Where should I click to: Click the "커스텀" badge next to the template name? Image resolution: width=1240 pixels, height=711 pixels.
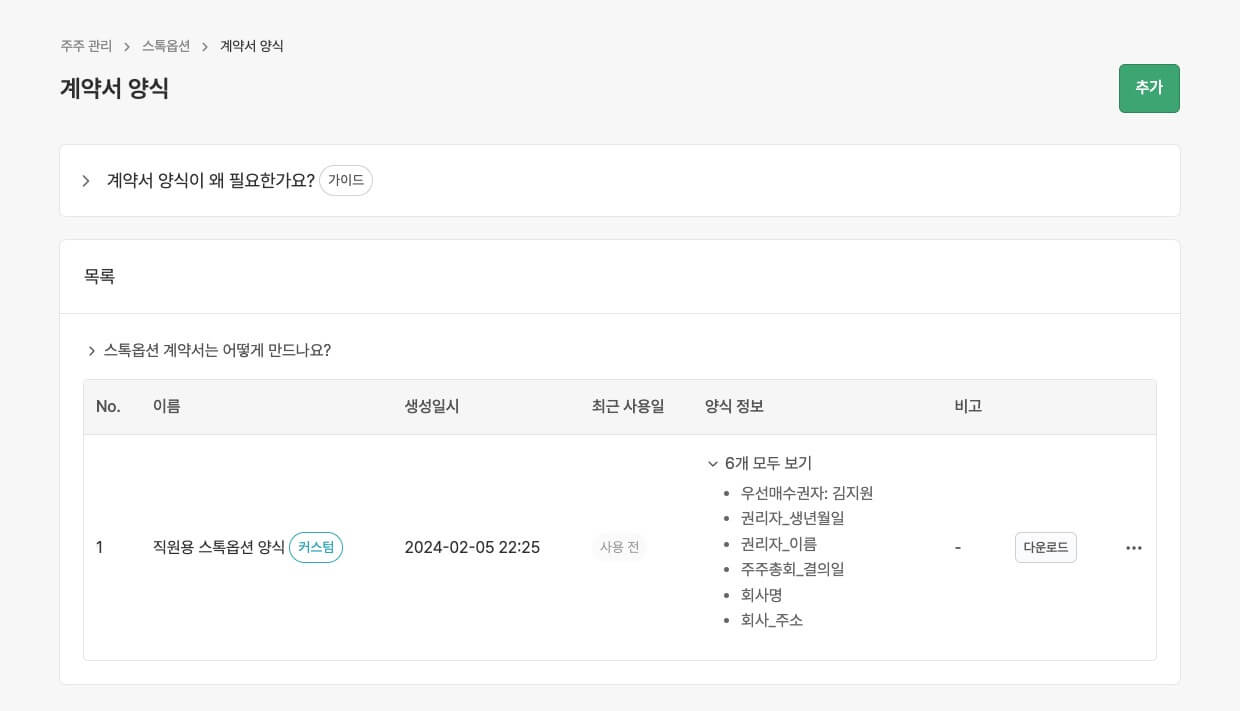[315, 547]
